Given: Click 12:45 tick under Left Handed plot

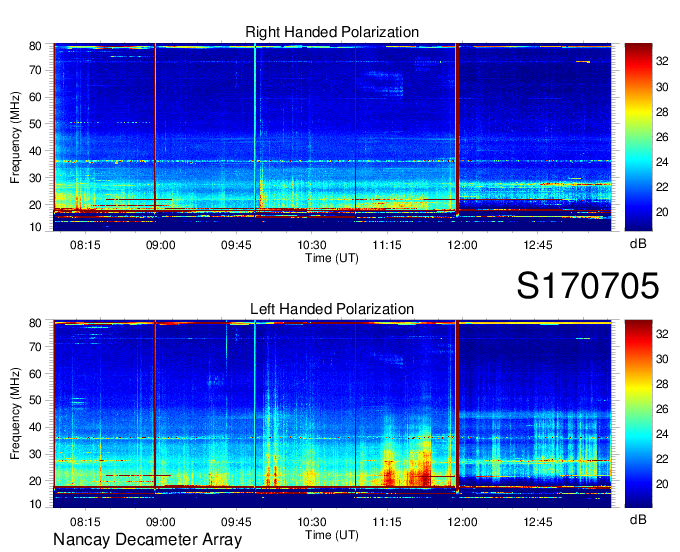Looking at the screenshot, I should click(x=538, y=522).
